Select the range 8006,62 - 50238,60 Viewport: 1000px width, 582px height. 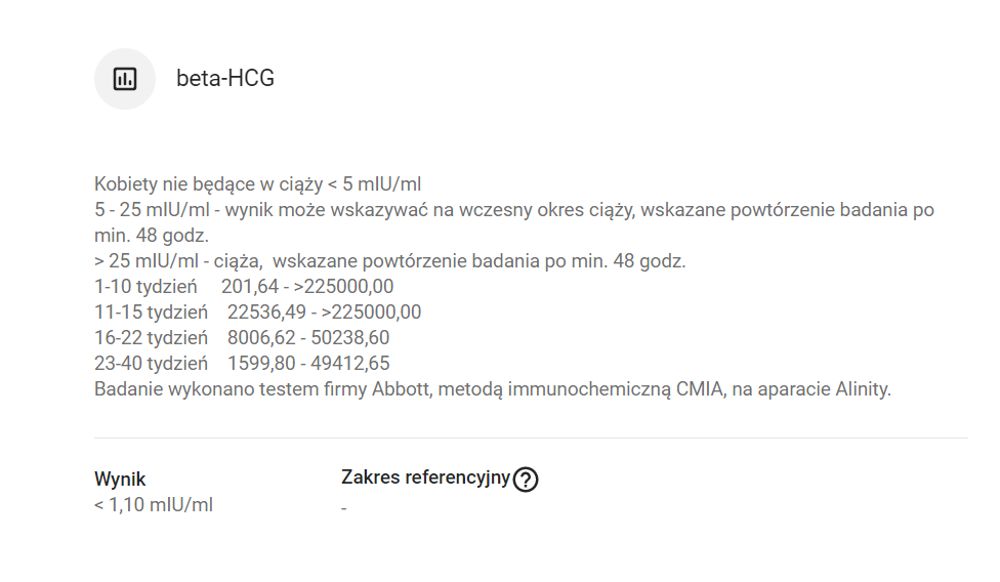point(309,338)
